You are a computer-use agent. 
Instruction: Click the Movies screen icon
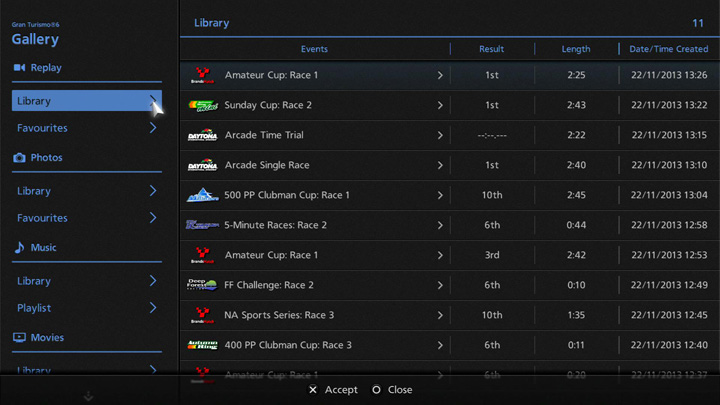tap(19, 337)
